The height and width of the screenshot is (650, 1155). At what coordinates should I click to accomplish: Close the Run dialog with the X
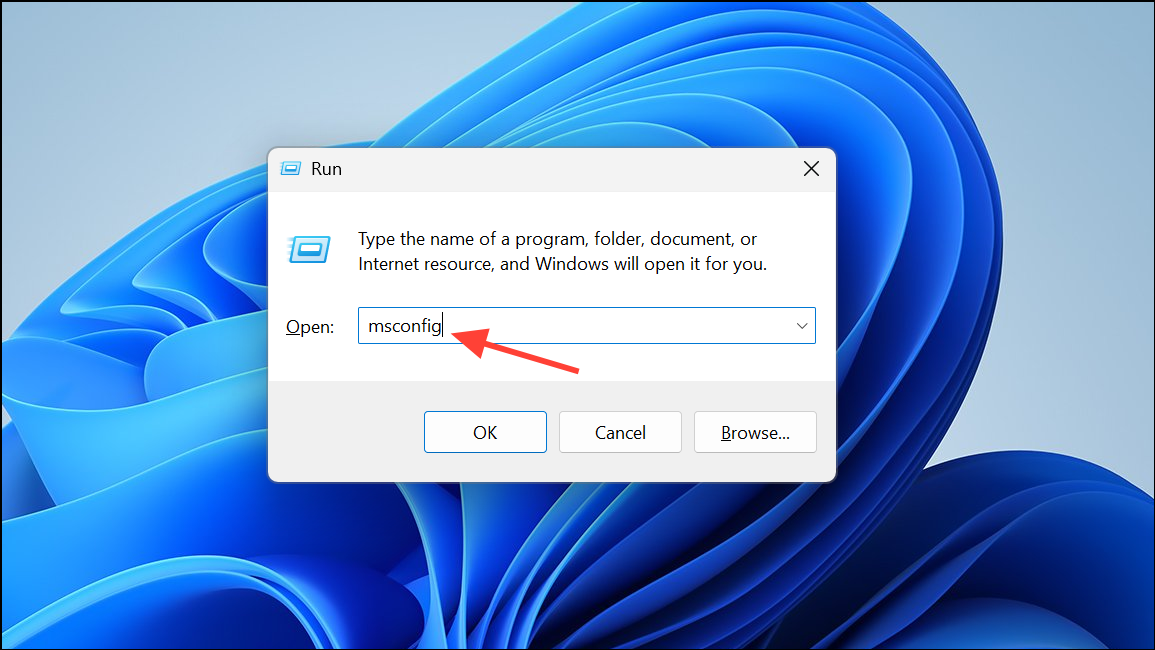pos(811,169)
